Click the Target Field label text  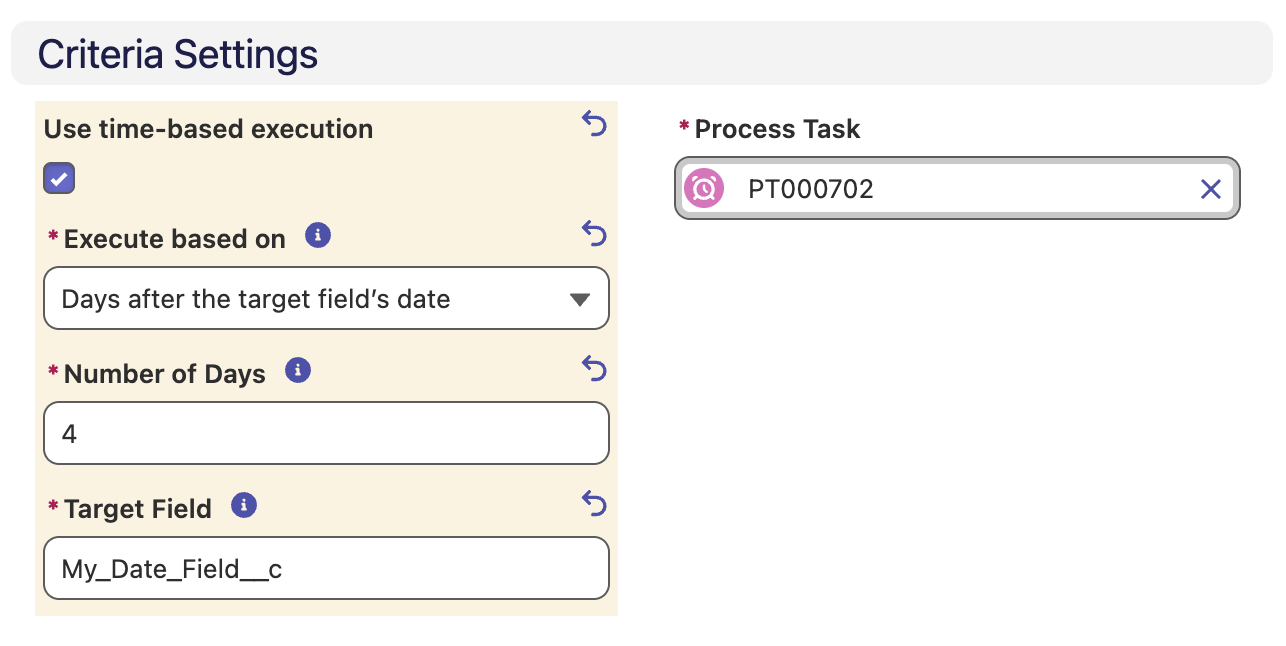[138, 509]
